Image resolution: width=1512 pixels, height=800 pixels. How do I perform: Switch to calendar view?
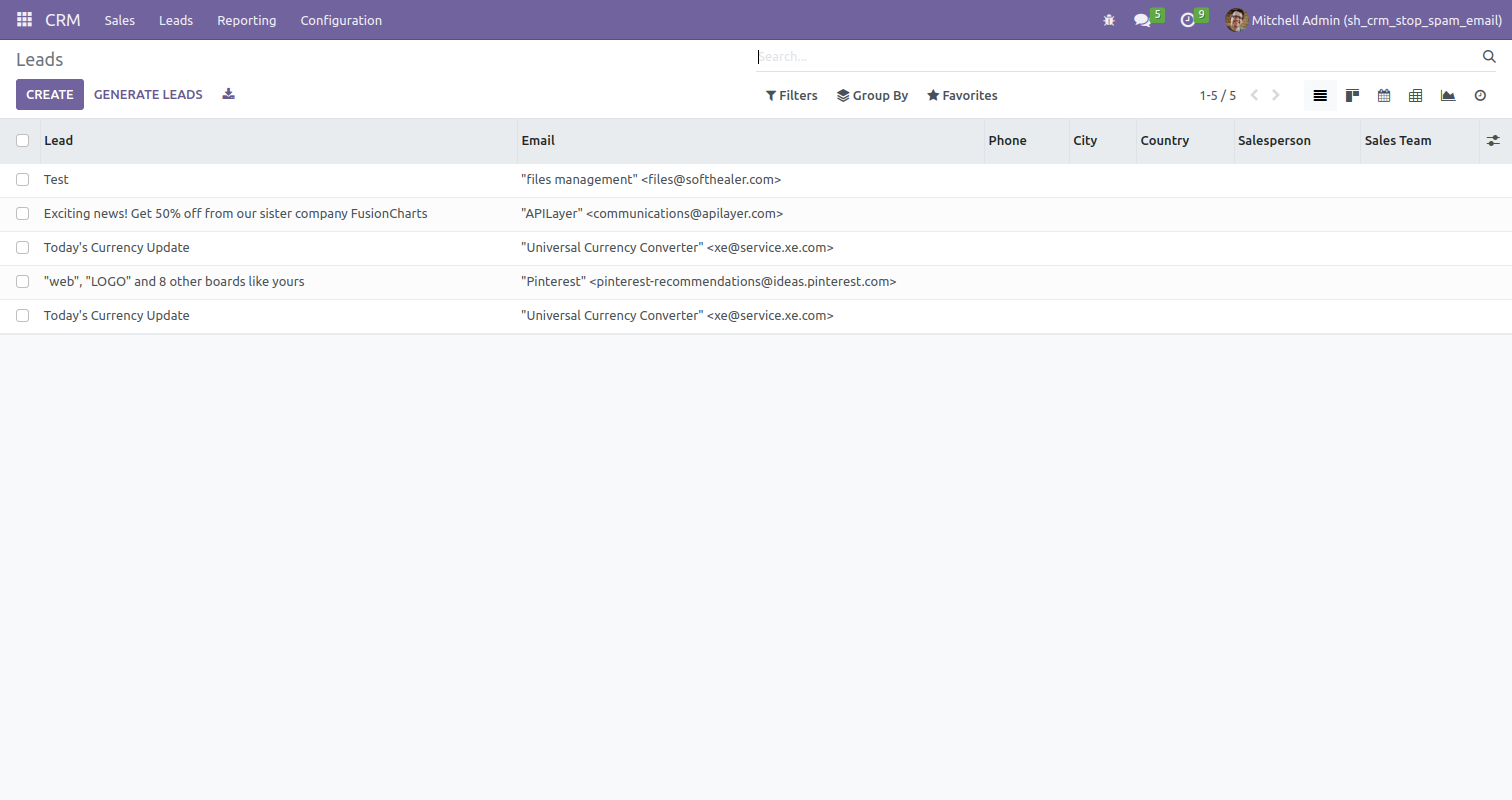pyautogui.click(x=1384, y=96)
